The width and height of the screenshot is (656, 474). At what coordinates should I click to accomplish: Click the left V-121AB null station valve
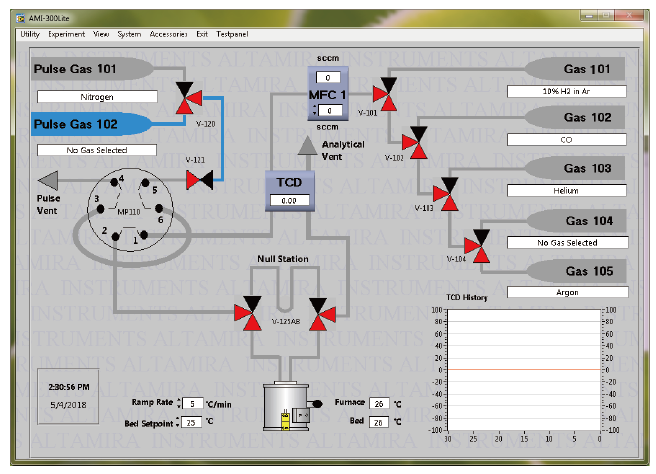click(x=247, y=313)
